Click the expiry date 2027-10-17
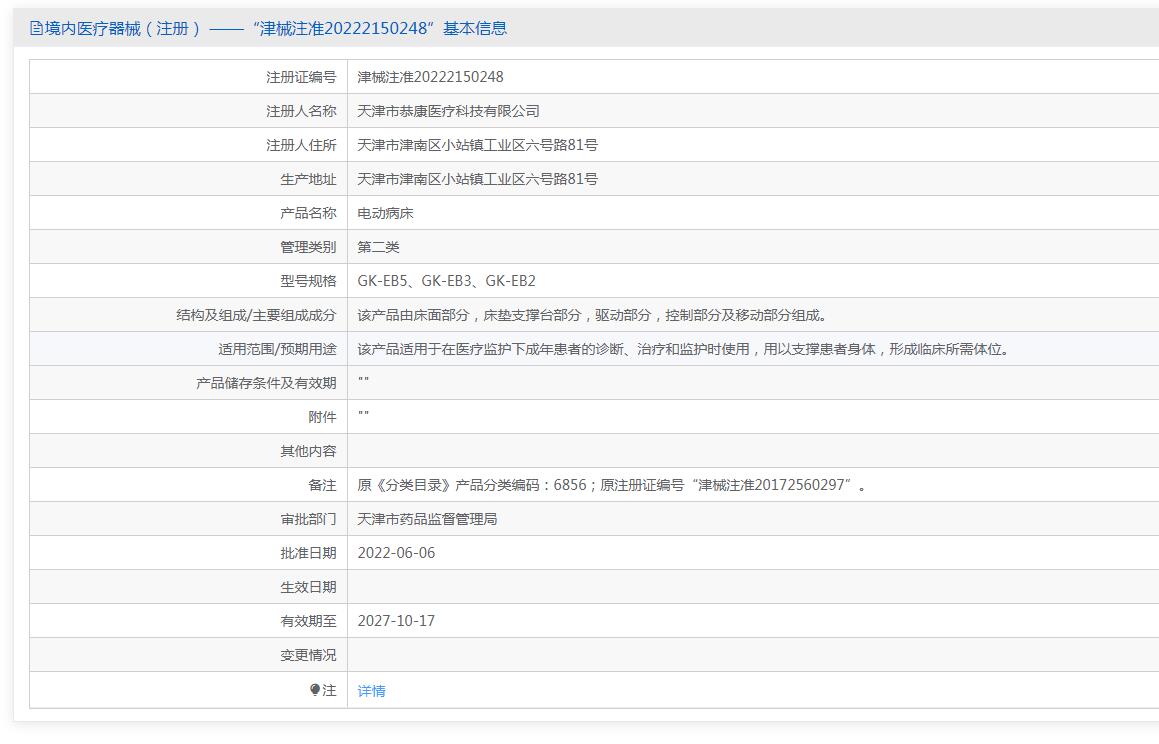Screen dimensions: 1159x744 point(396,621)
